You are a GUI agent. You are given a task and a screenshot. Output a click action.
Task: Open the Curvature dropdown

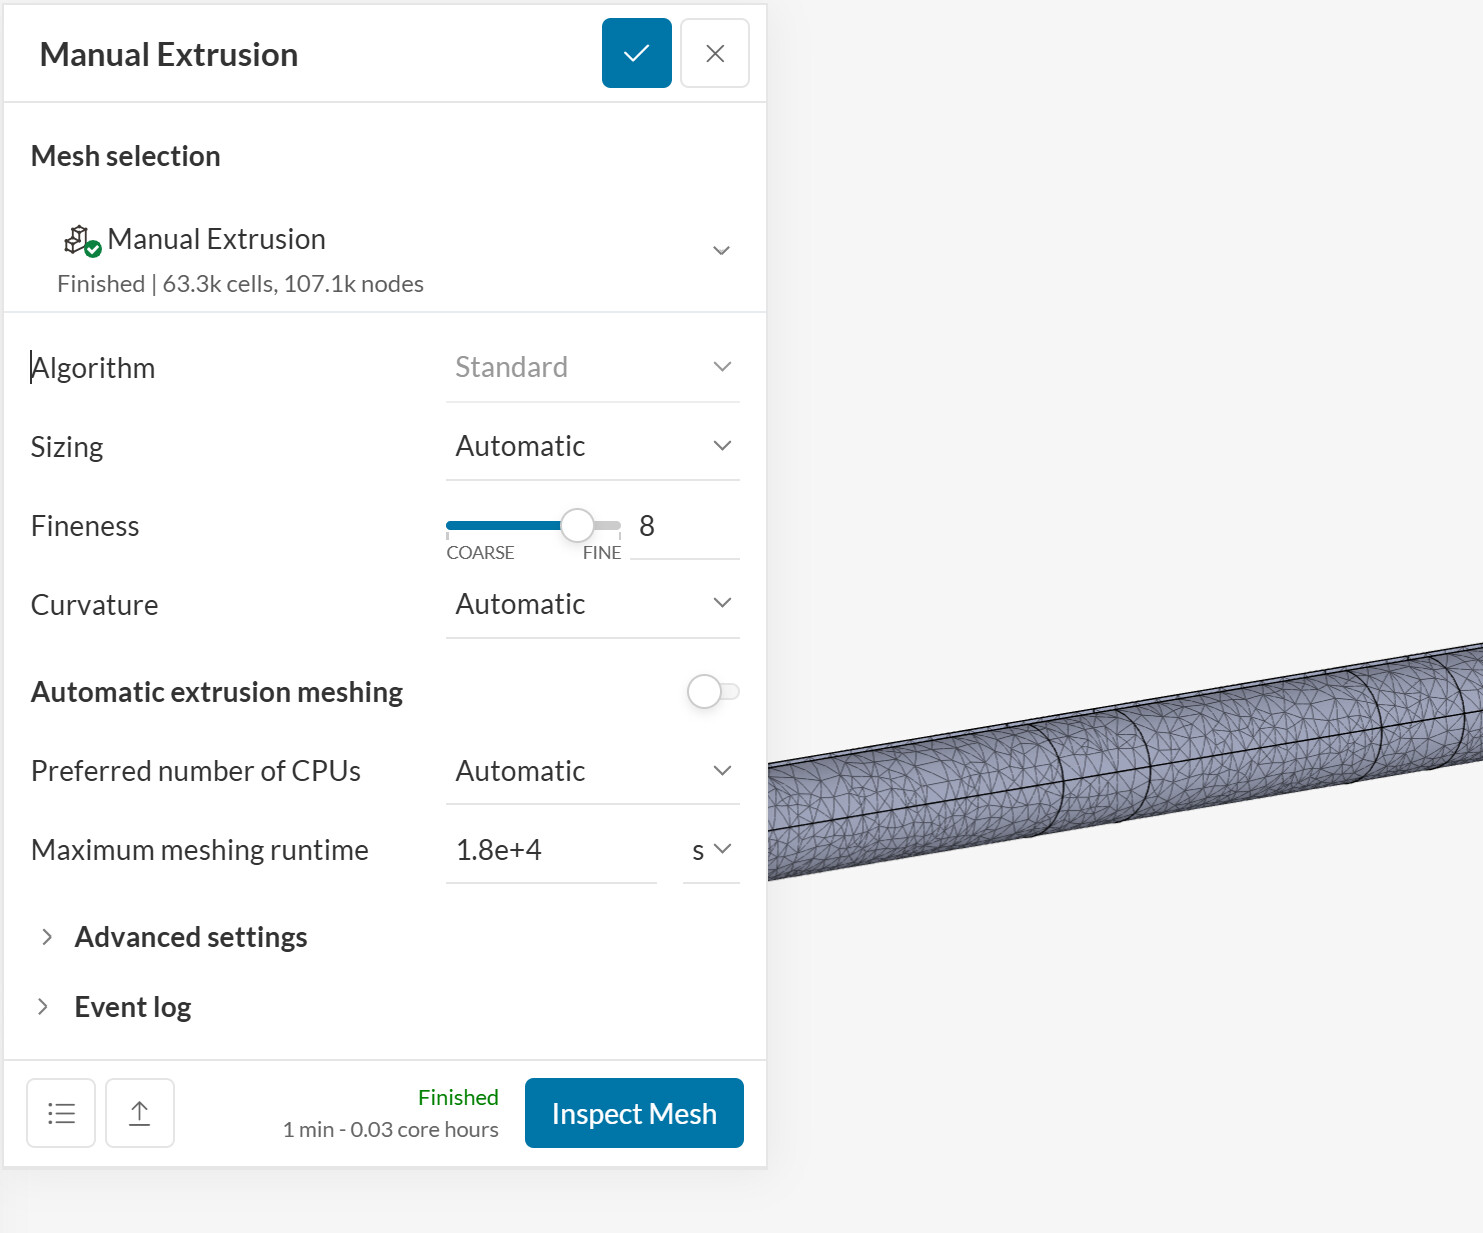tap(592, 604)
